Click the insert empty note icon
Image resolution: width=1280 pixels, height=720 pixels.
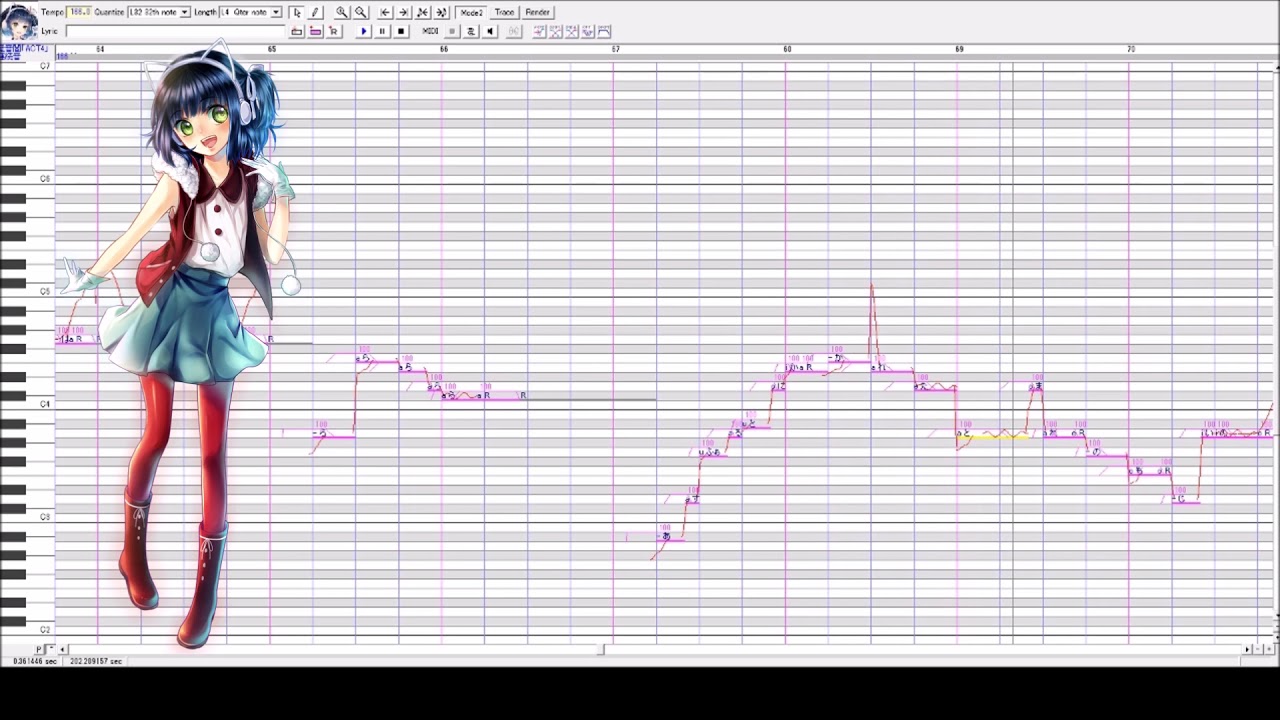click(297, 31)
